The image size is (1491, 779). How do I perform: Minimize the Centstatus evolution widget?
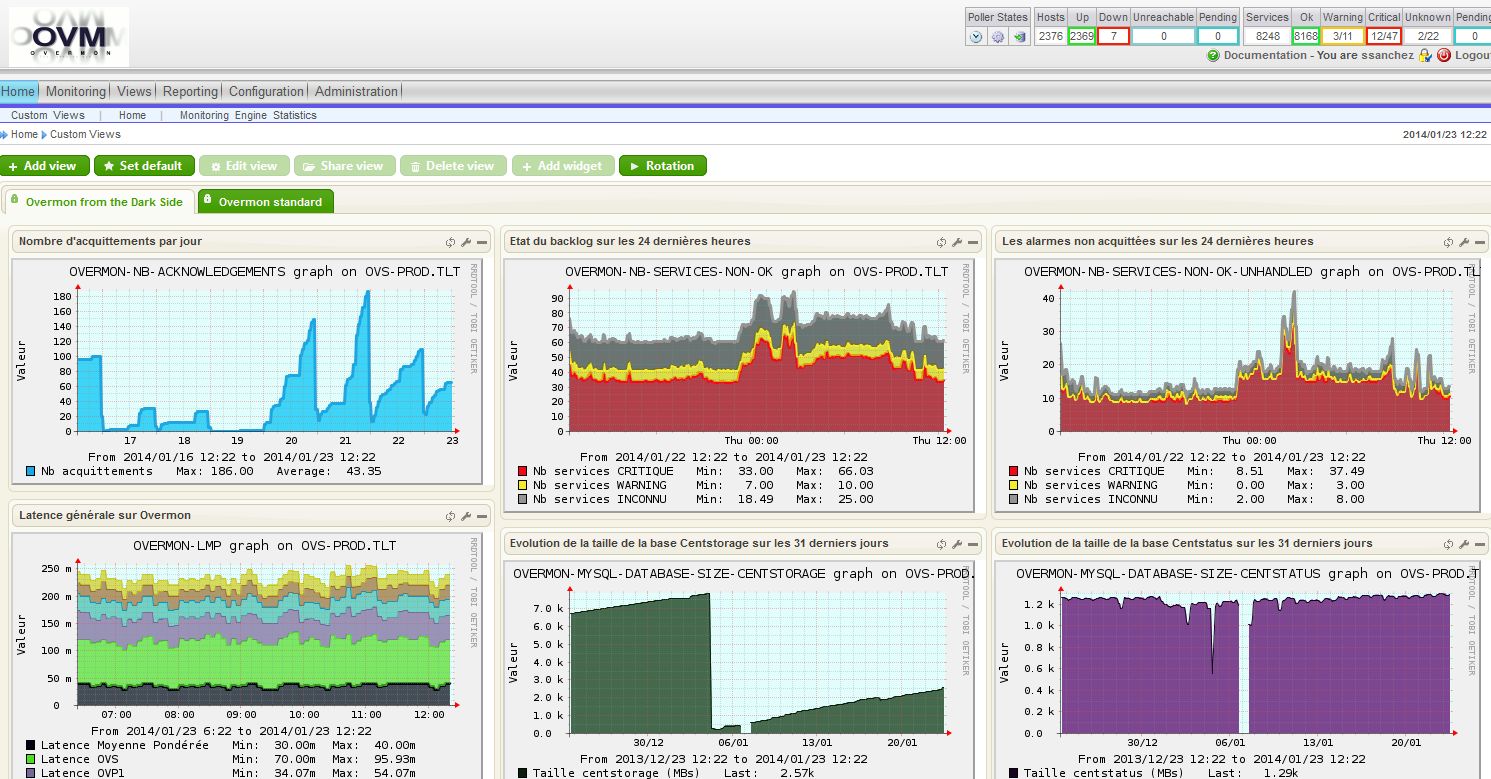[1480, 544]
